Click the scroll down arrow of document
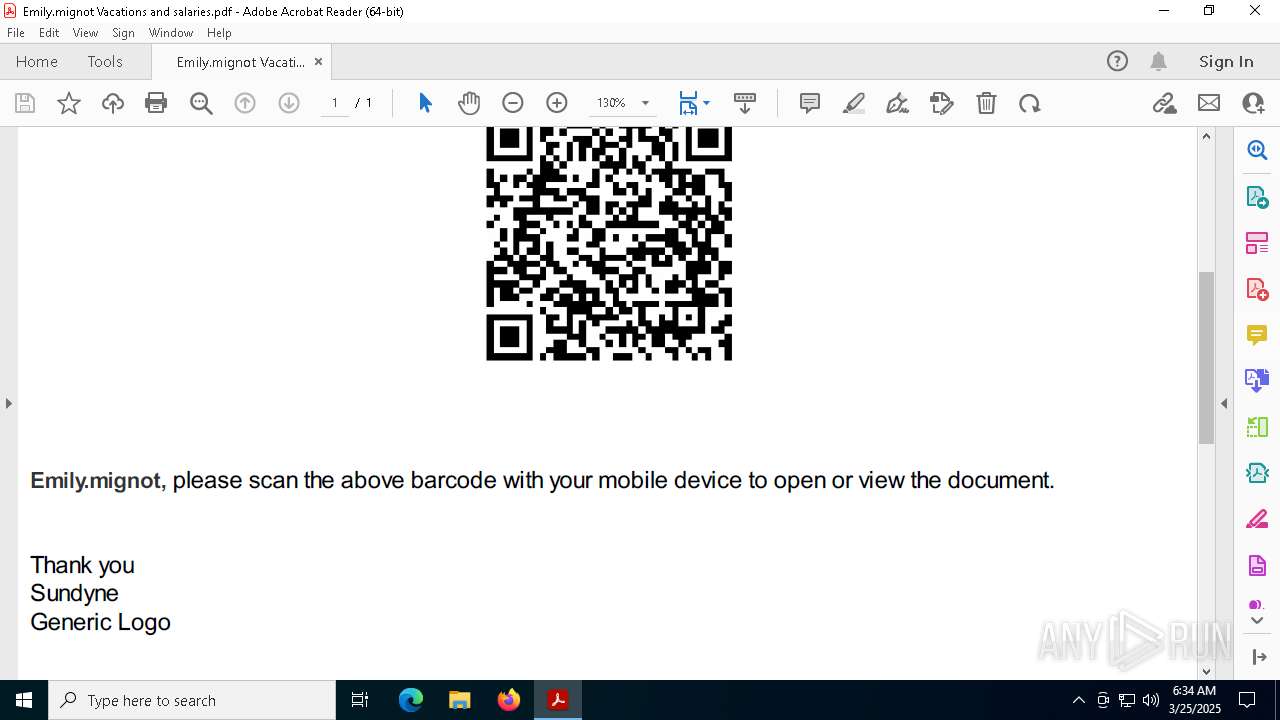1280x720 pixels. [1206, 671]
